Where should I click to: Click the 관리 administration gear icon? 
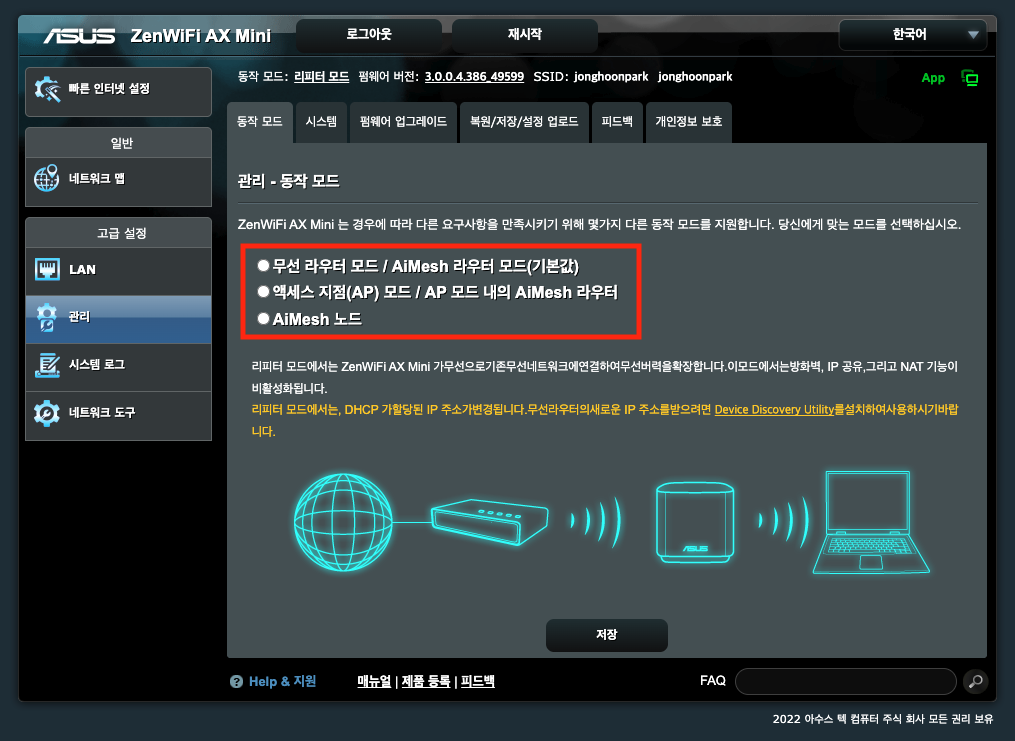pyautogui.click(x=47, y=317)
